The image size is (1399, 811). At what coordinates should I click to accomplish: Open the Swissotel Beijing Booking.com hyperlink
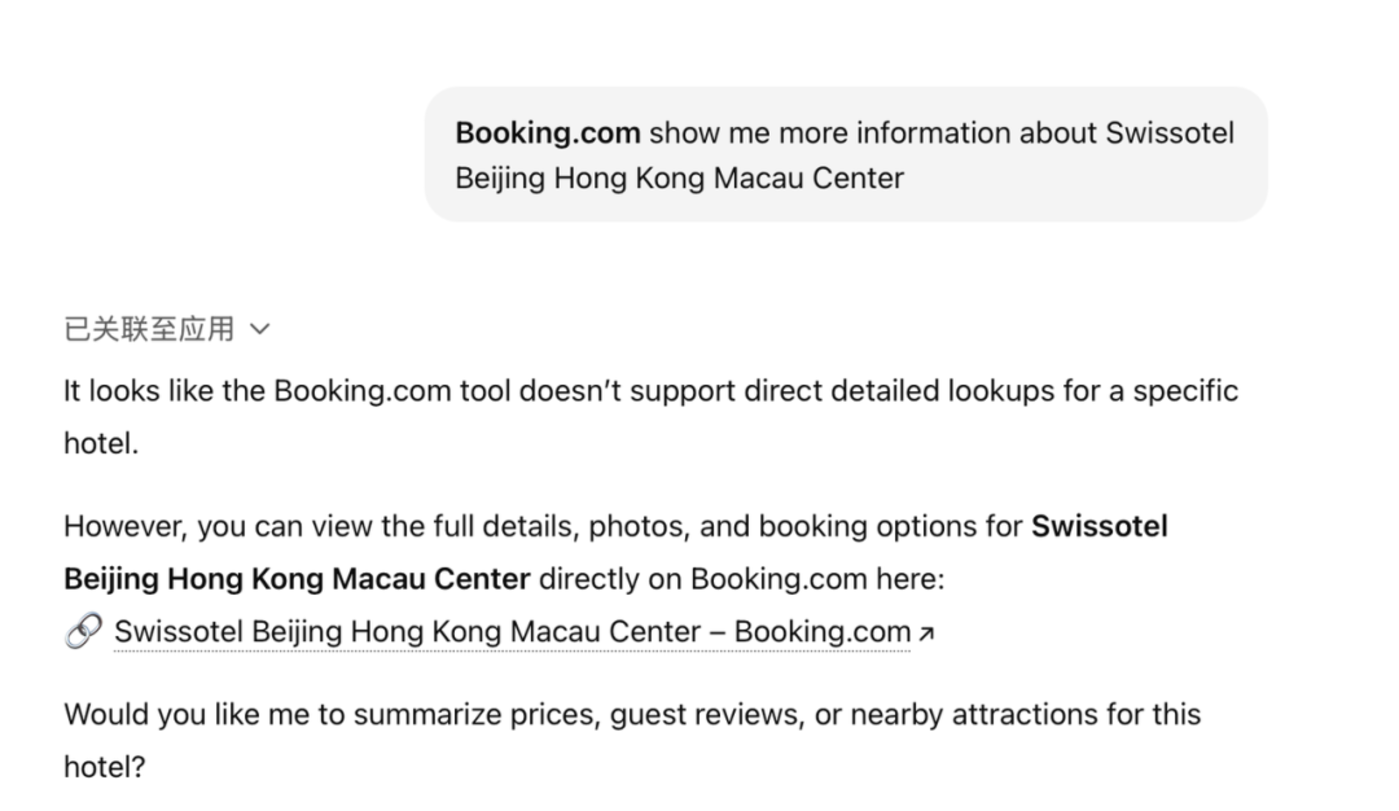[x=512, y=632]
